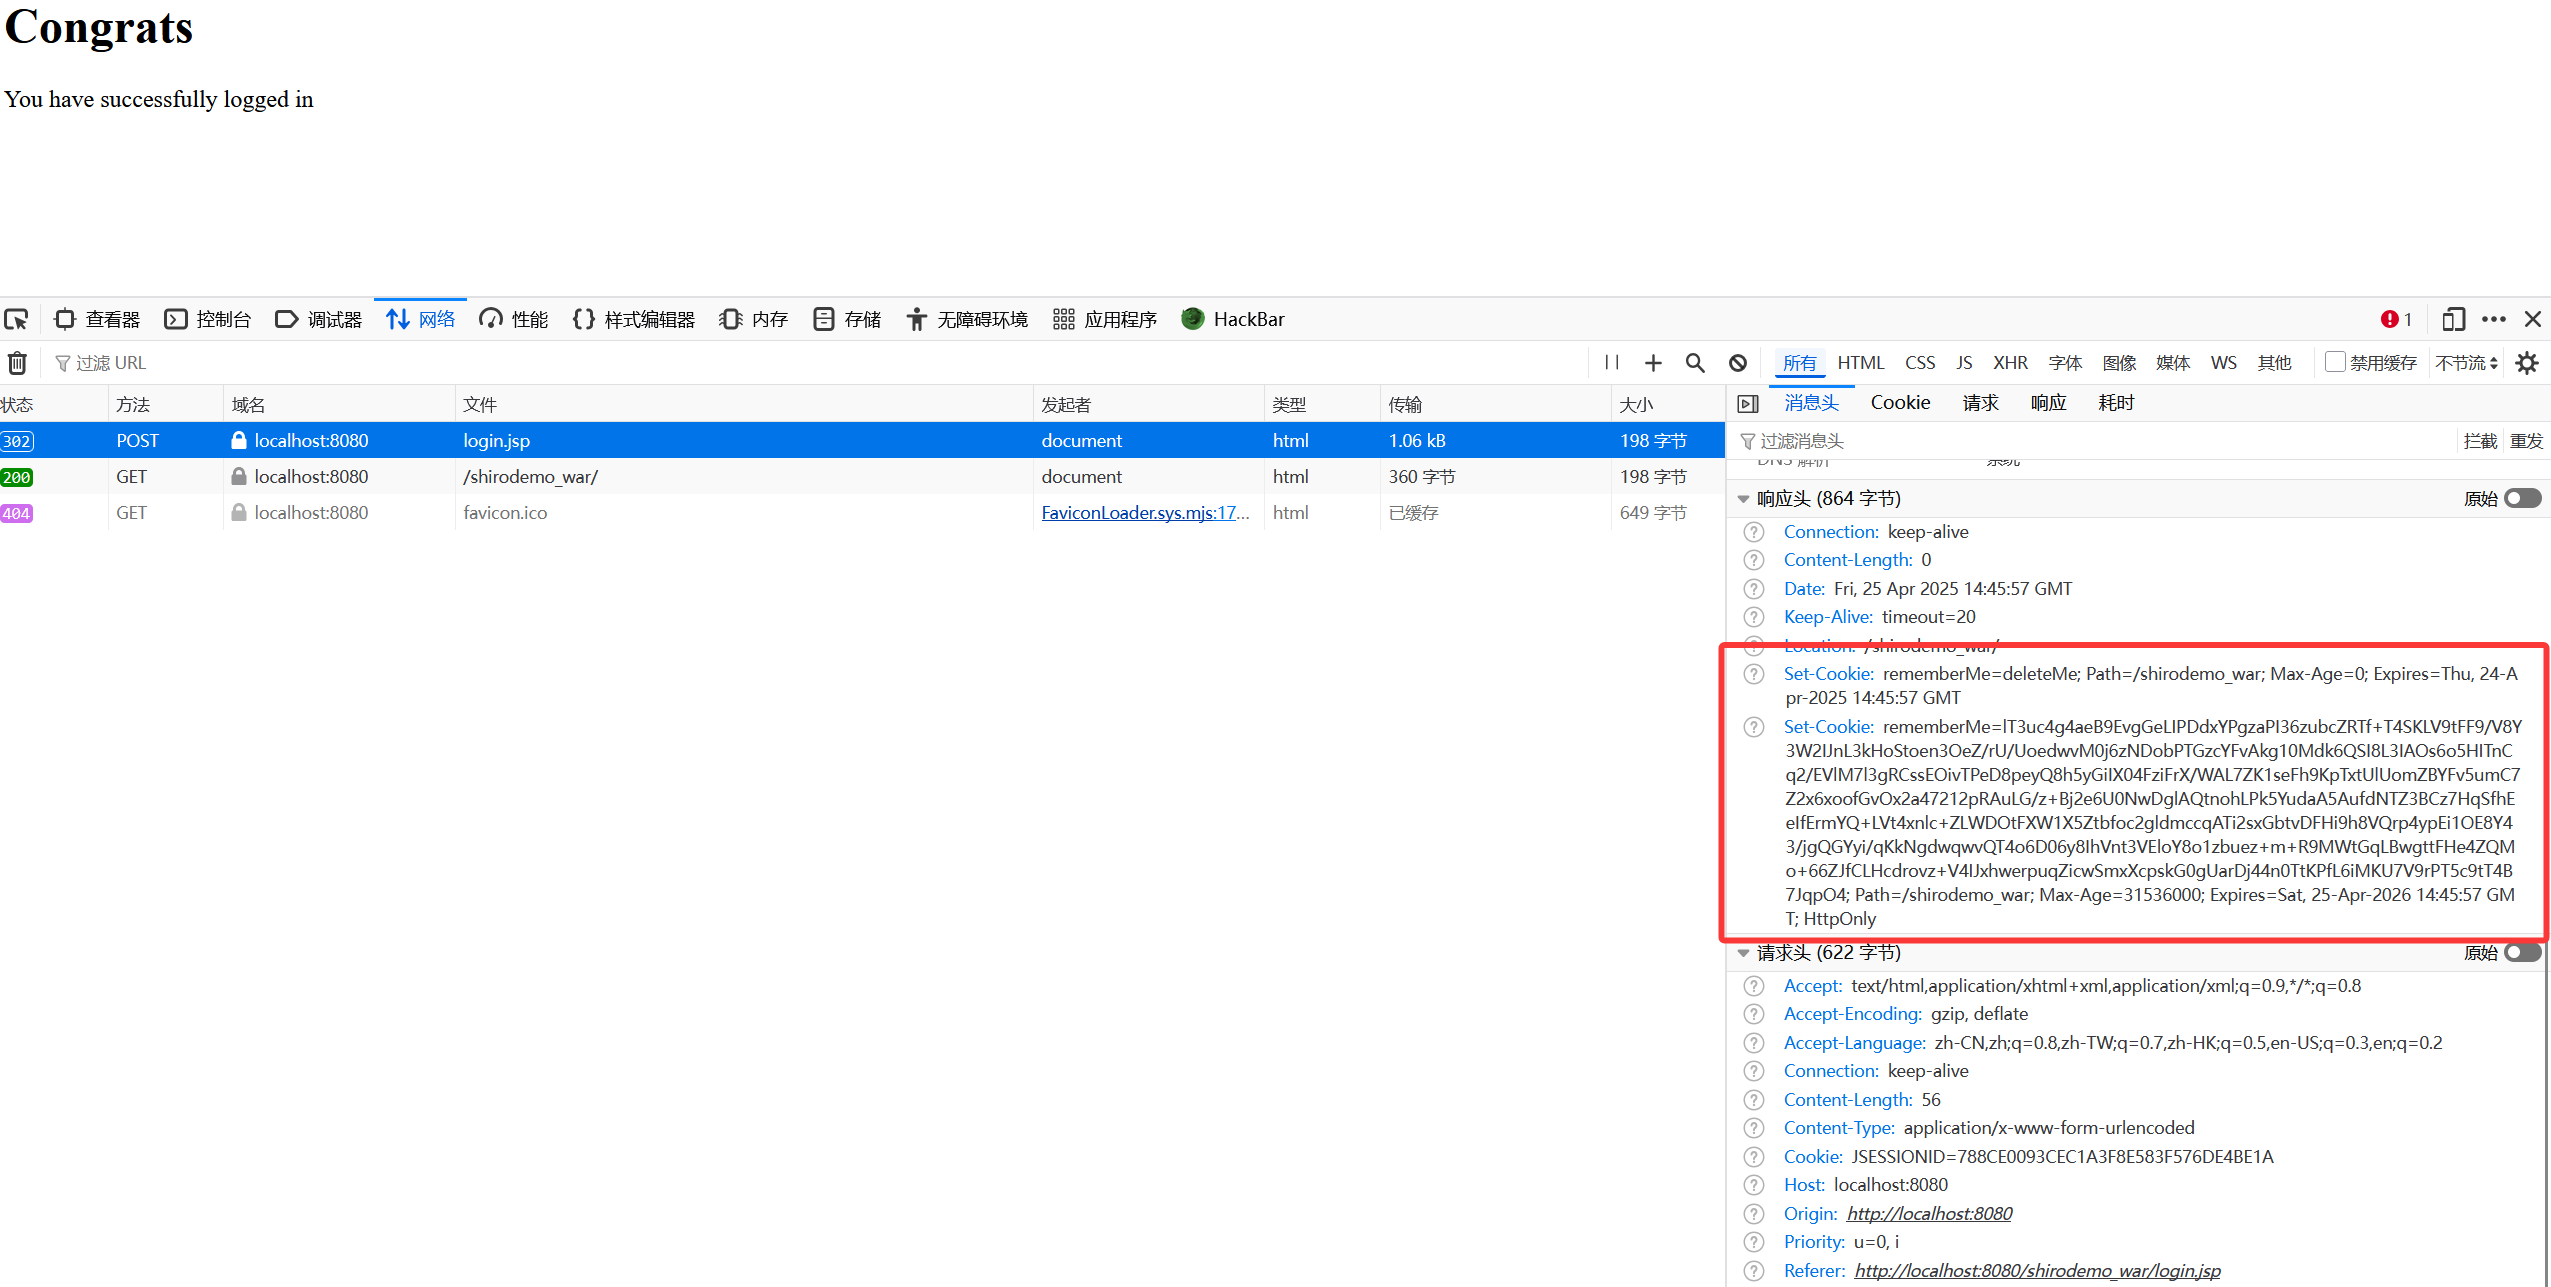Toggle responsive design mode icon
This screenshot has height=1287, width=2551.
(x=2452, y=319)
